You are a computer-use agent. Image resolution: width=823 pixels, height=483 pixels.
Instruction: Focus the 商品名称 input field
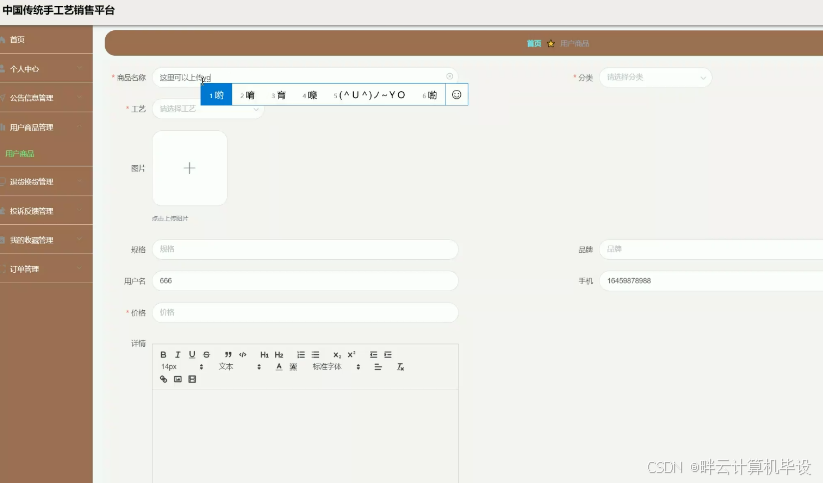pyautogui.click(x=305, y=77)
